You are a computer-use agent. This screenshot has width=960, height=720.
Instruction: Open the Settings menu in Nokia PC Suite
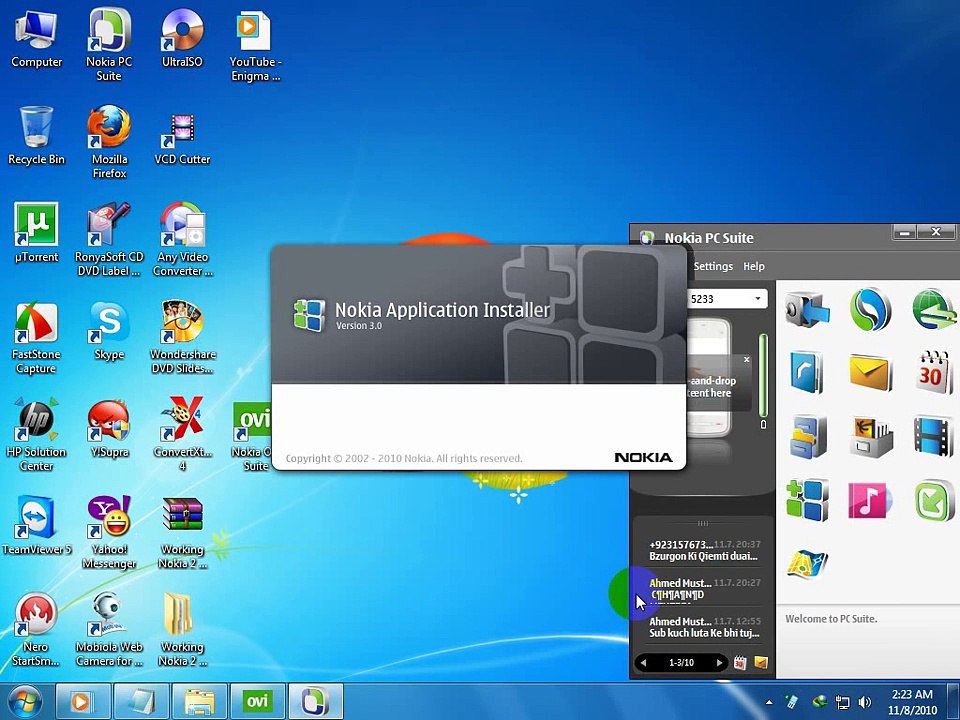tap(713, 266)
